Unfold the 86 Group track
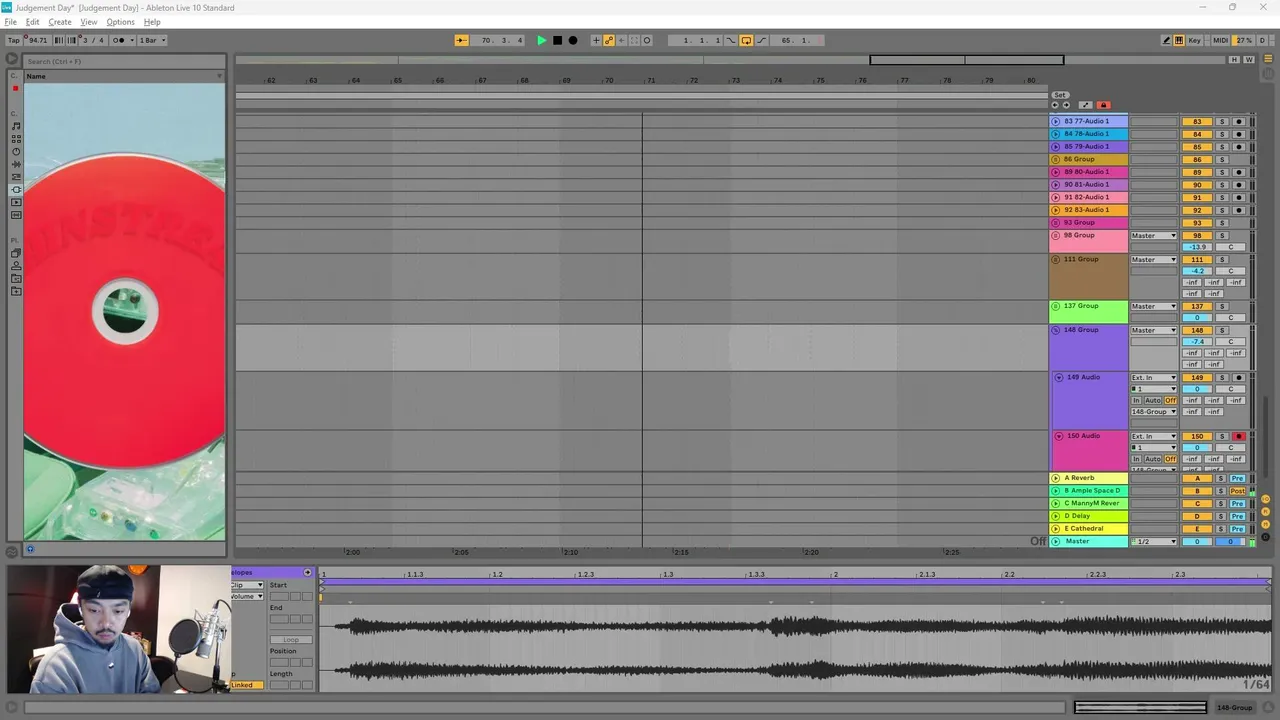The height and width of the screenshot is (720, 1280). pos(1056,160)
